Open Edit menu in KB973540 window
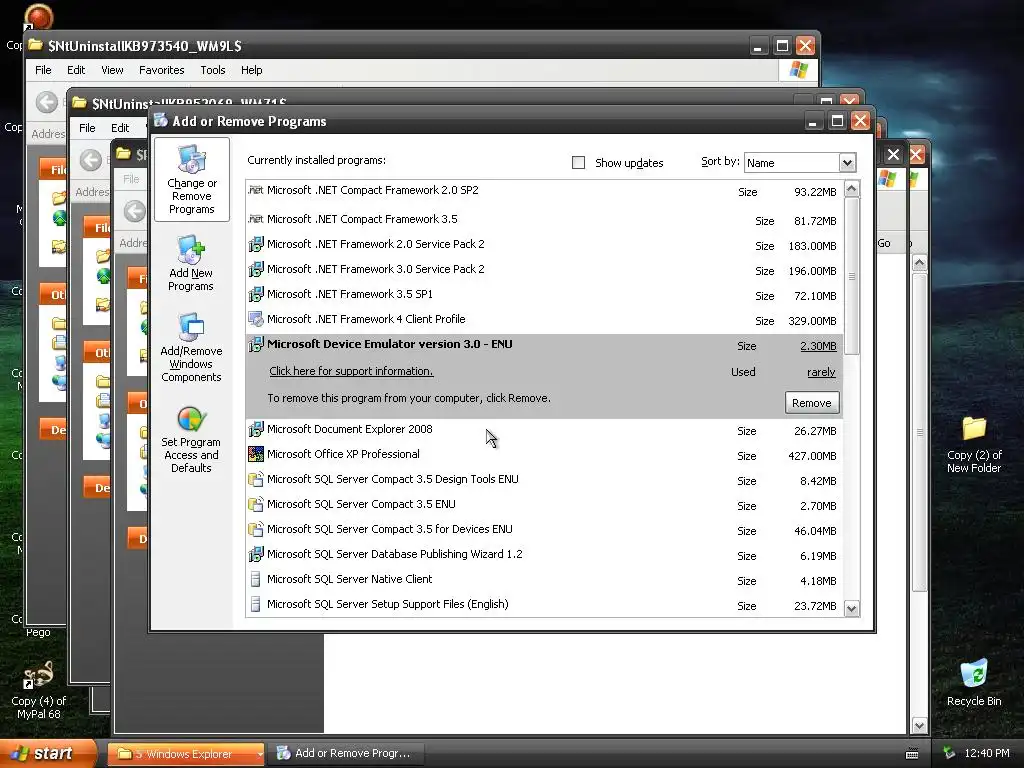Image resolution: width=1024 pixels, height=768 pixels. (x=76, y=70)
